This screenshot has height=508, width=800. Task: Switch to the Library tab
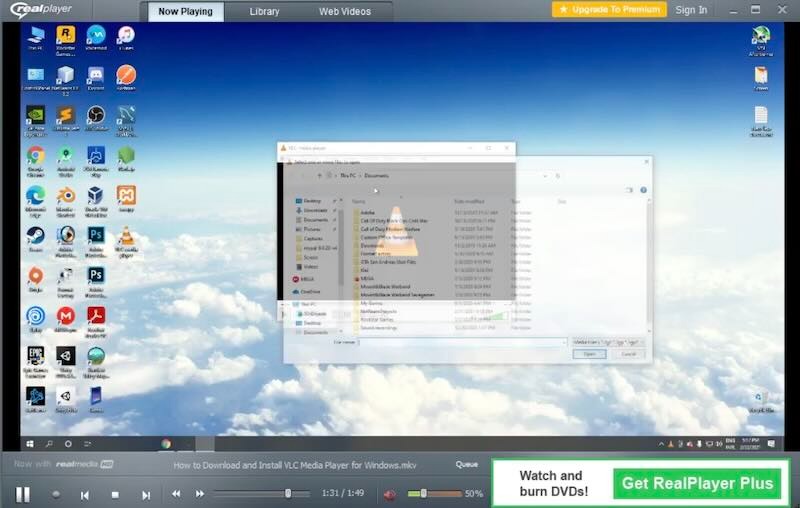[264, 11]
